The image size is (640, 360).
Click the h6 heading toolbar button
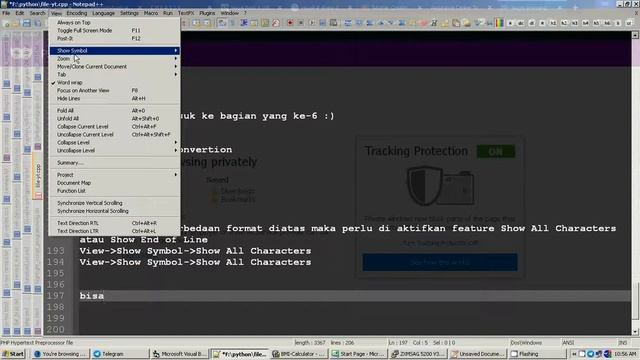tap(607, 23)
